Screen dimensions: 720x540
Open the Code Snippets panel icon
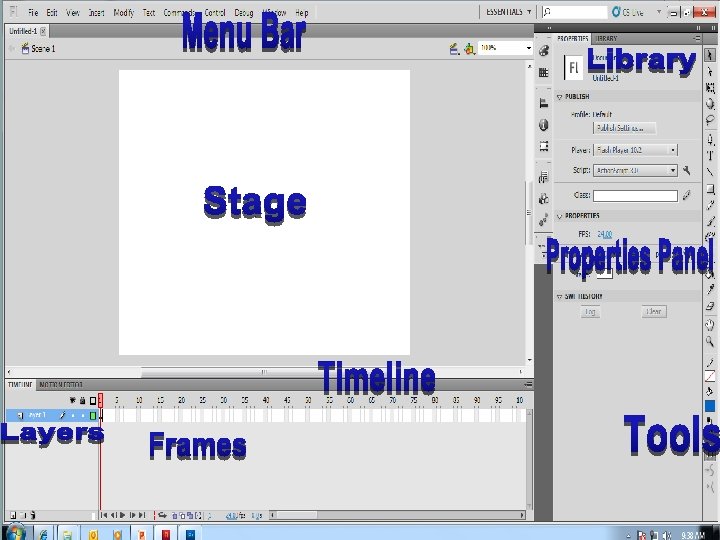pos(544,177)
